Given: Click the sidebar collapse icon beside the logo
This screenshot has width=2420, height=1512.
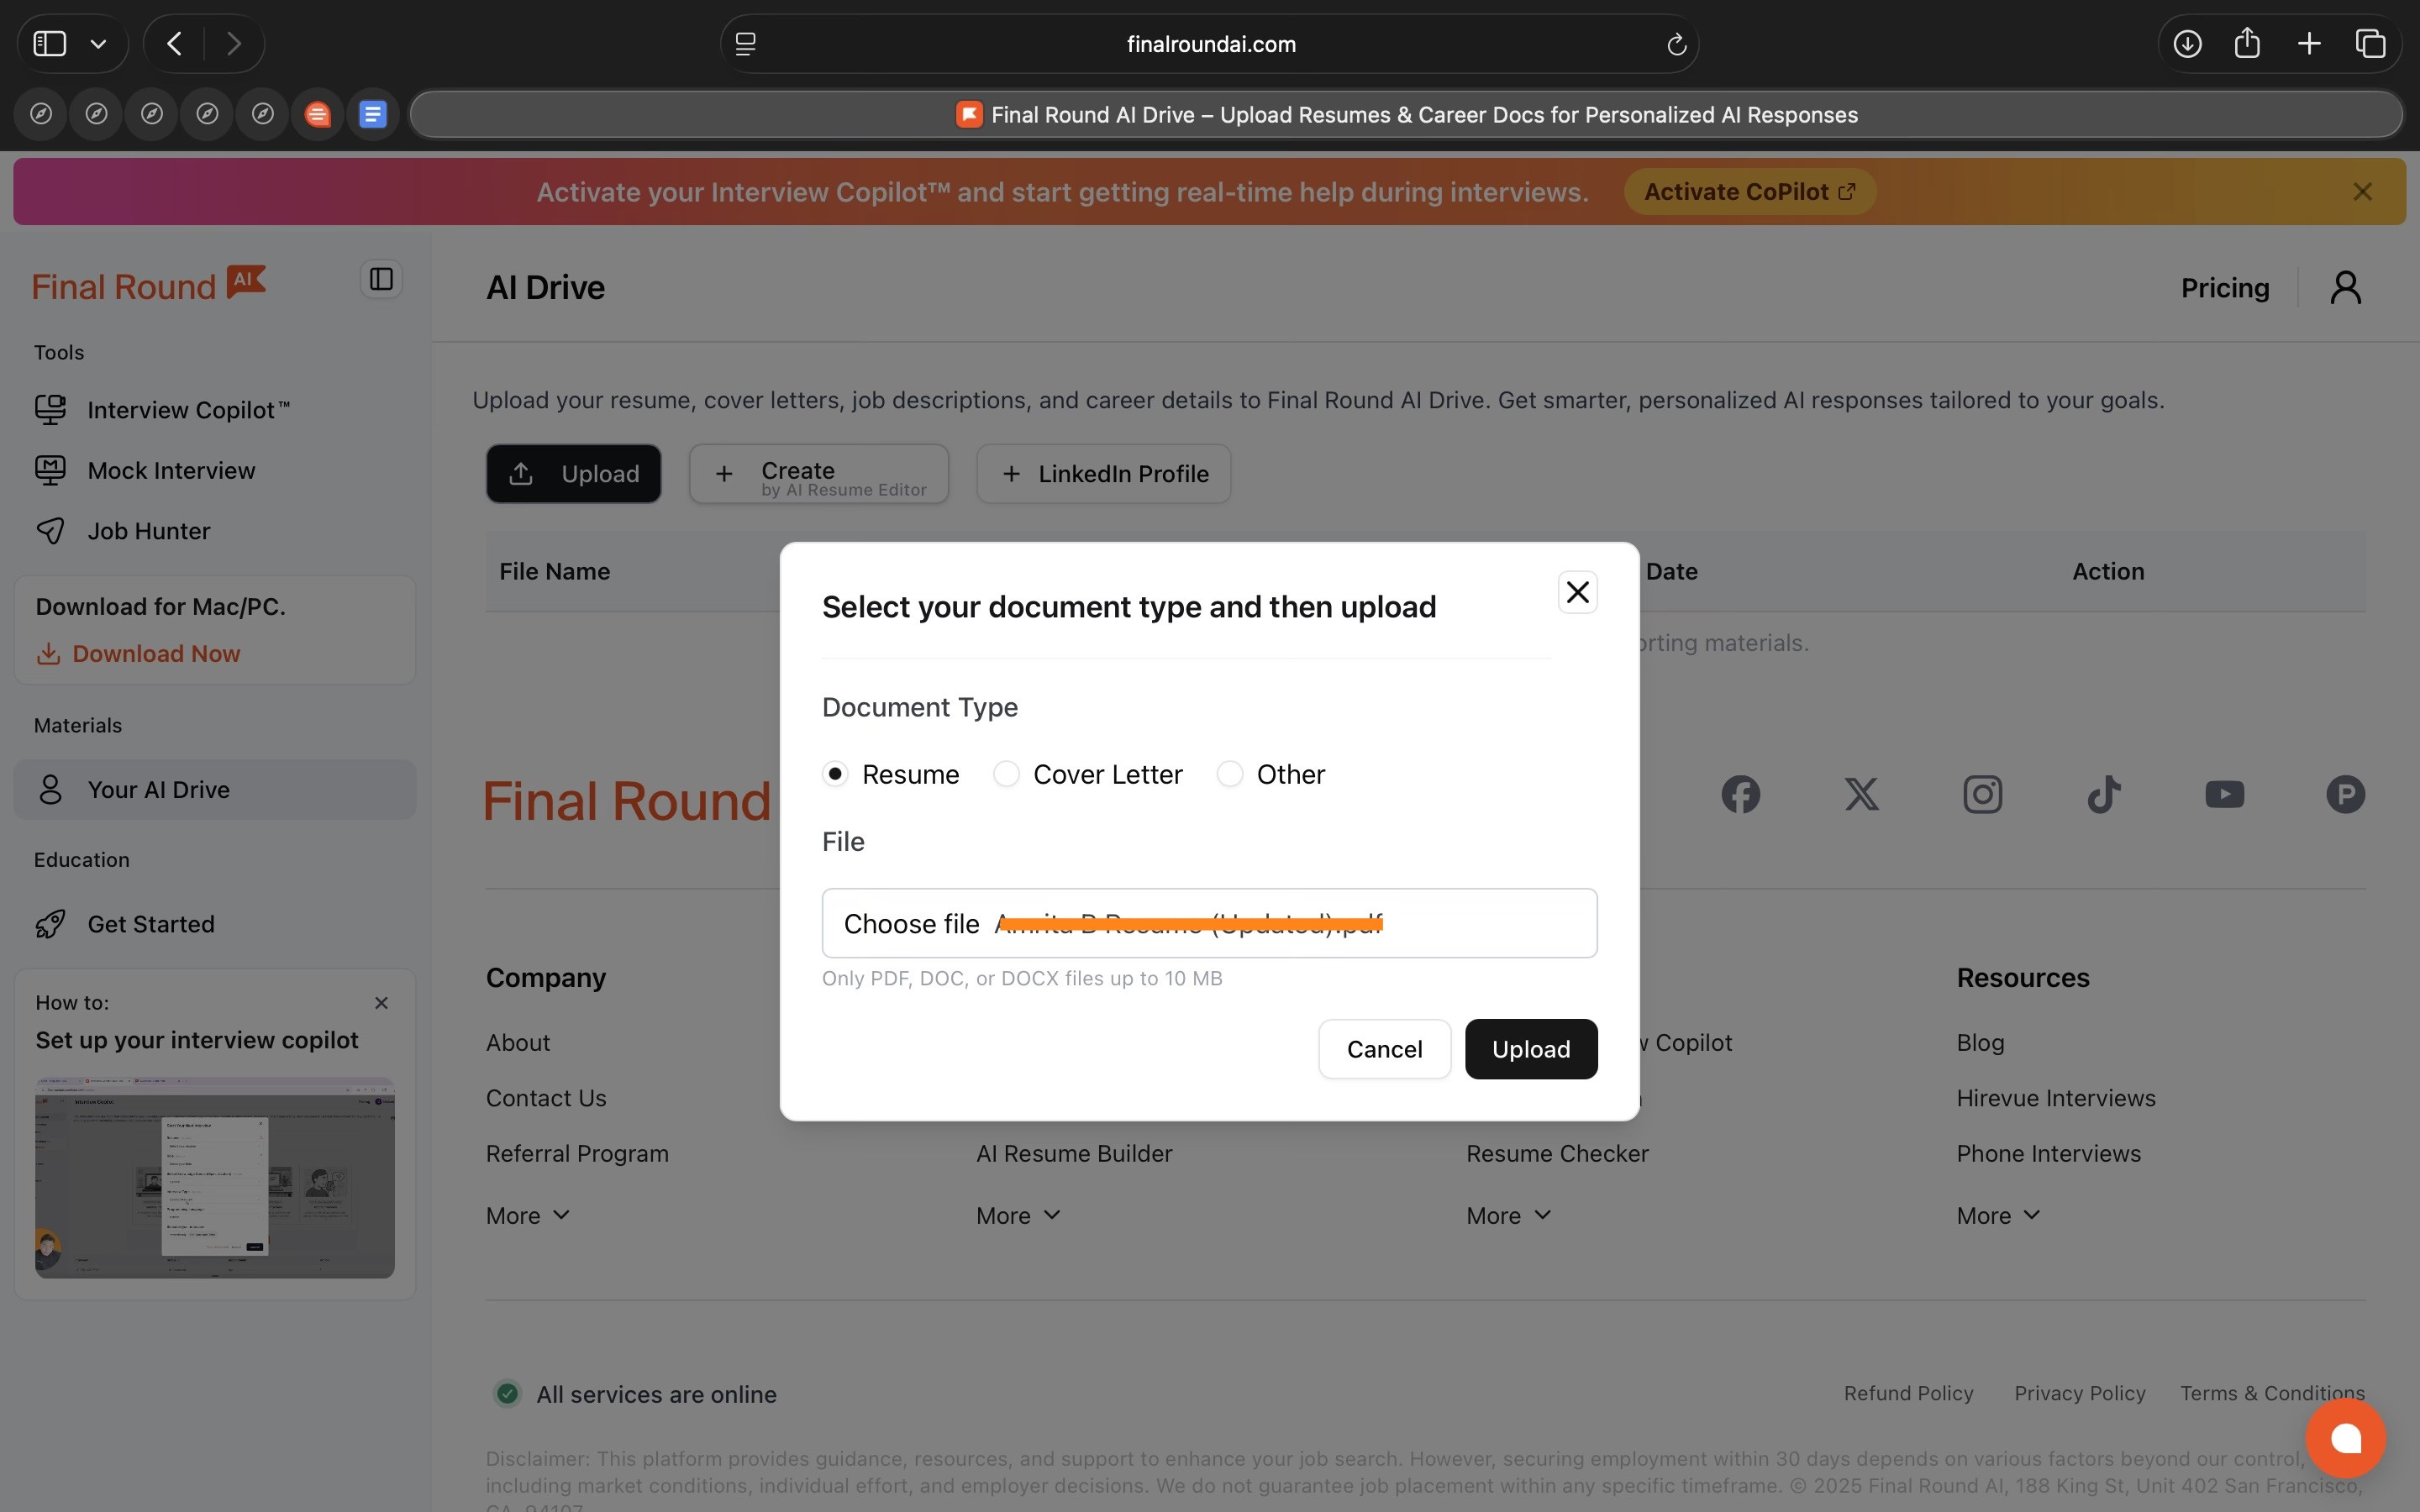Looking at the screenshot, I should 381,279.
